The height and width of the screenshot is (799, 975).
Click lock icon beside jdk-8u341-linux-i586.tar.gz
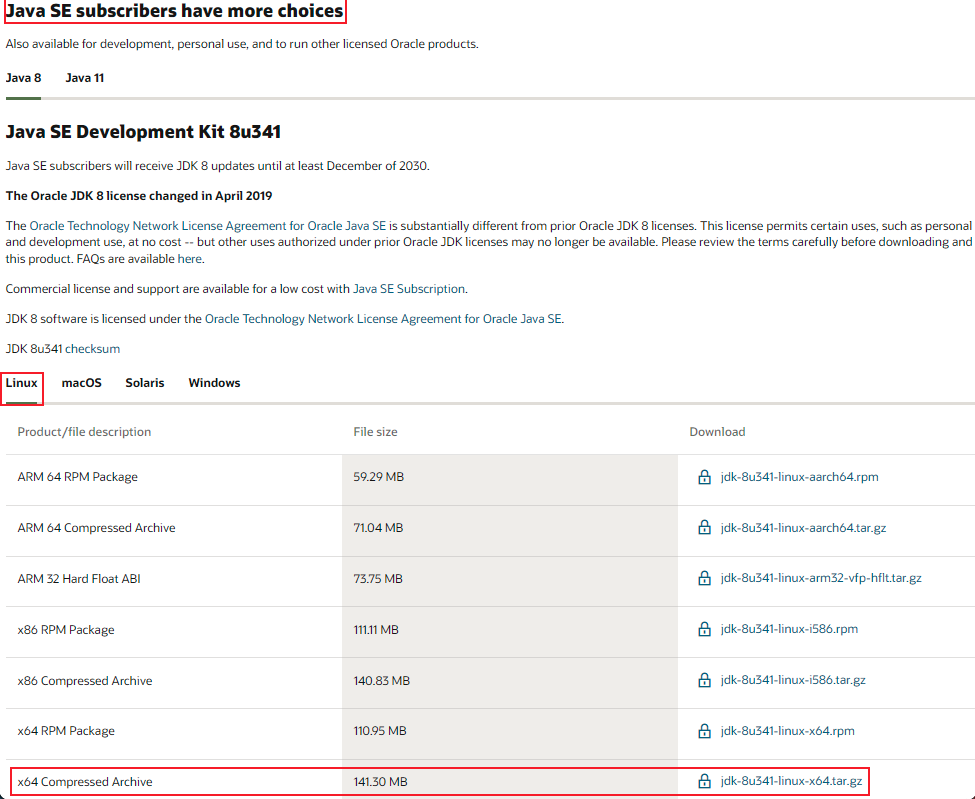(704, 680)
